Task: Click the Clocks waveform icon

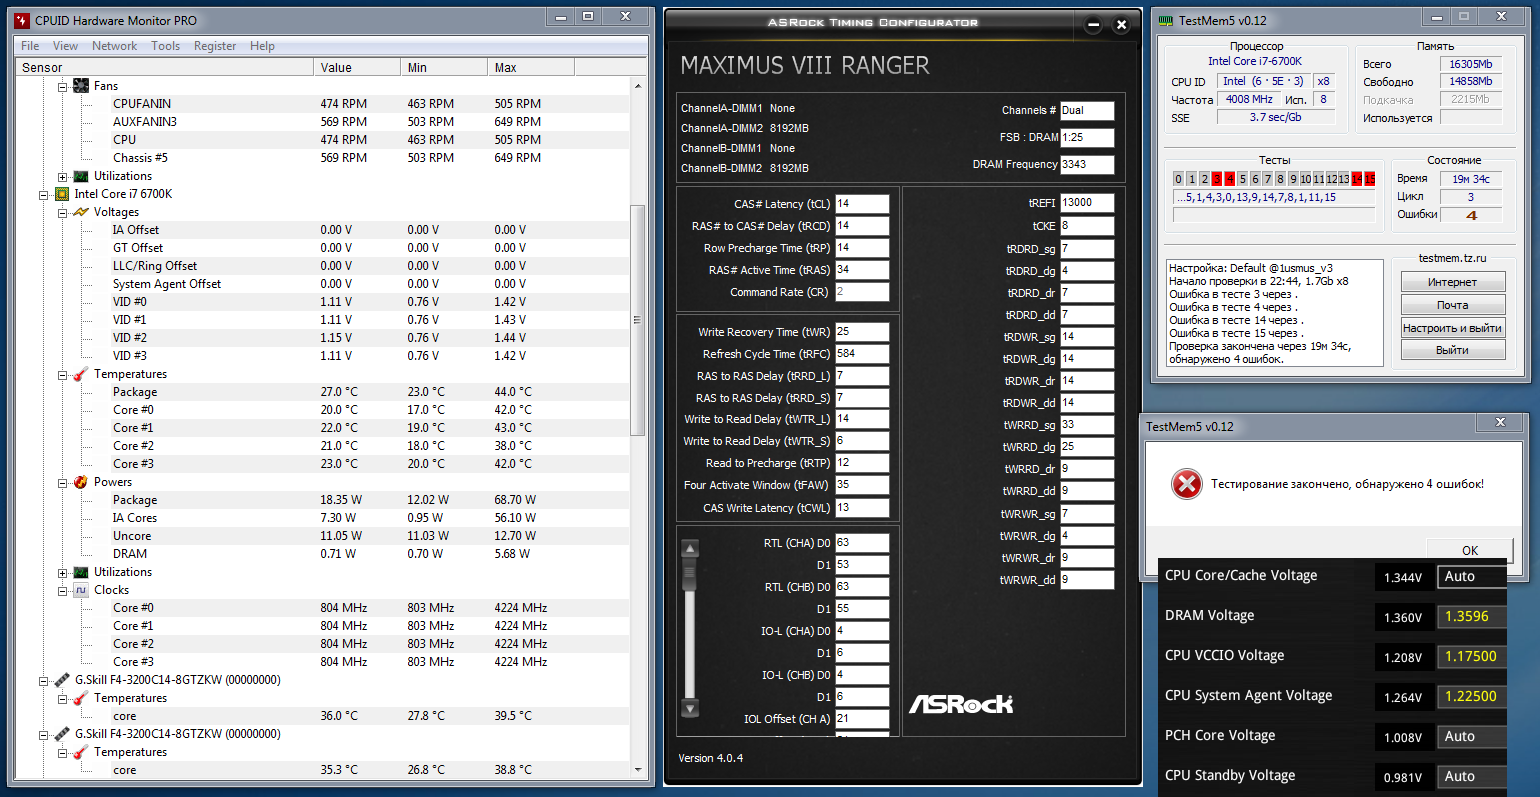Action: coord(81,590)
